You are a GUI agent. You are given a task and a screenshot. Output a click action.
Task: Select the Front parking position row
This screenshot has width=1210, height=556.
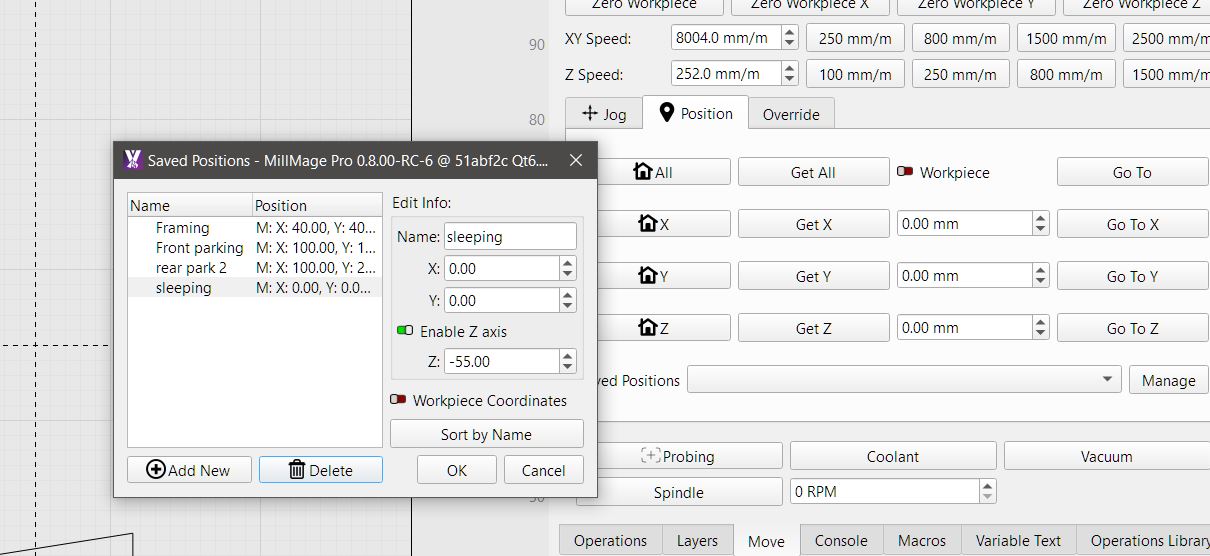(199, 248)
